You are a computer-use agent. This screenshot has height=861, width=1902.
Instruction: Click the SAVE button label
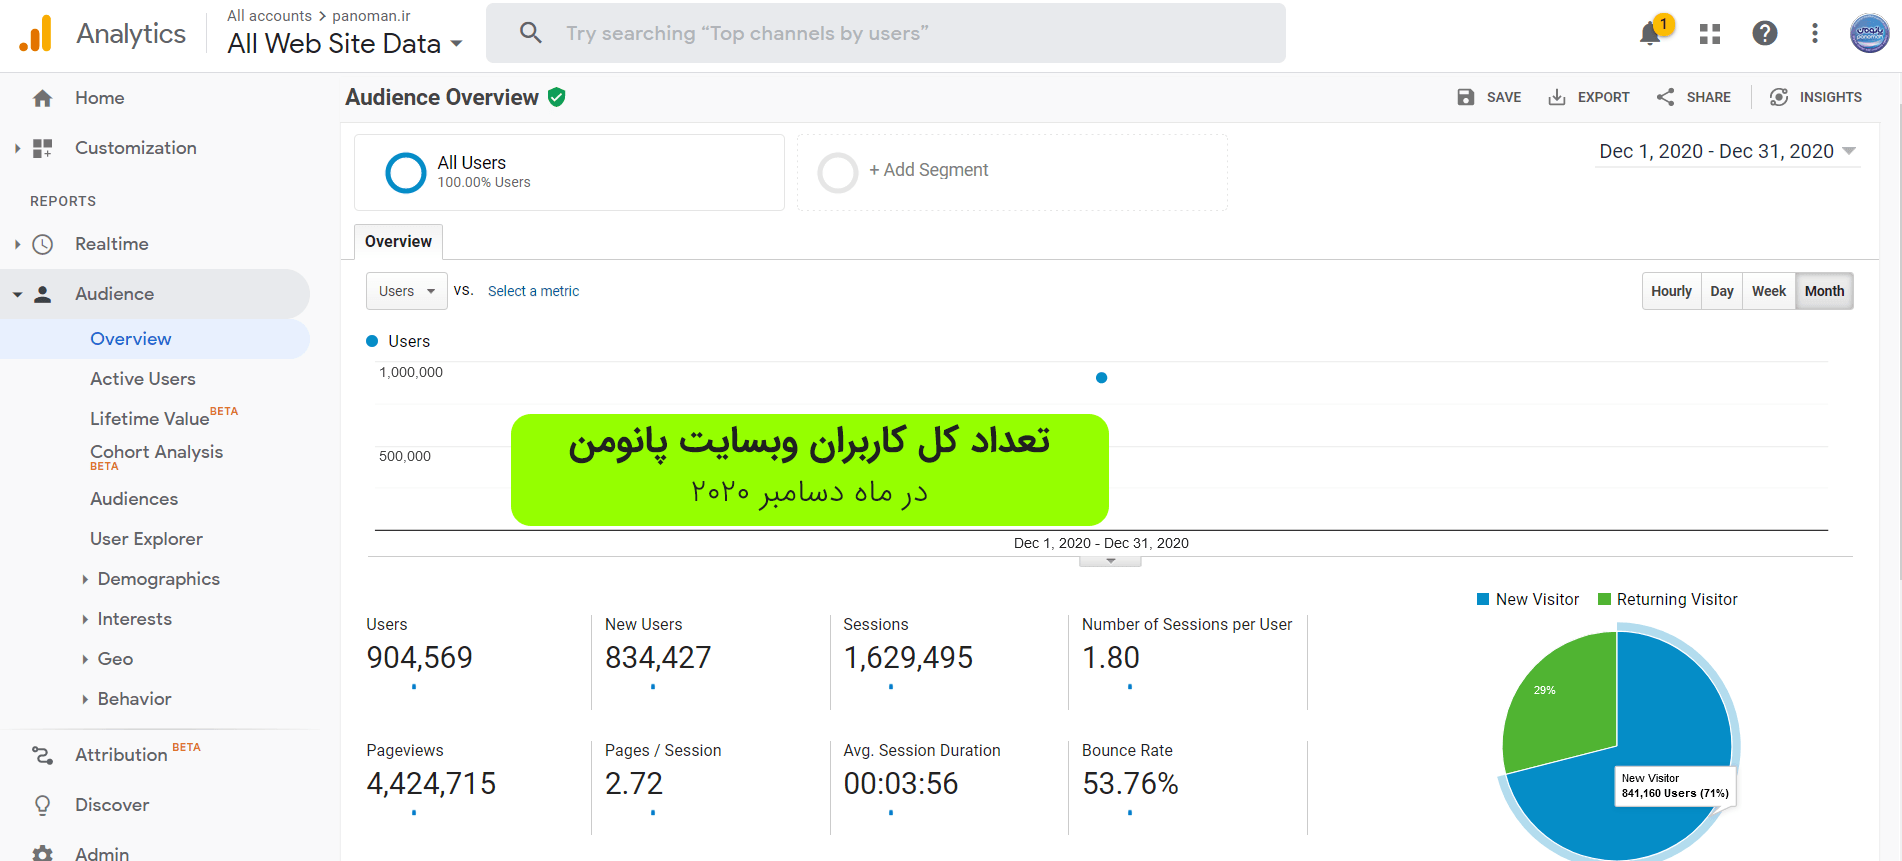[x=1503, y=97]
